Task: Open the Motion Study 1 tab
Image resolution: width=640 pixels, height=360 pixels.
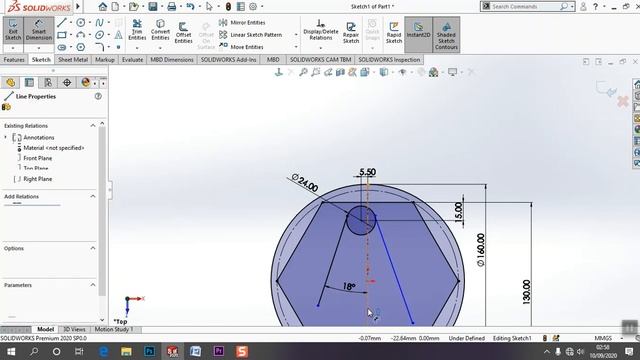Action: tap(114, 329)
